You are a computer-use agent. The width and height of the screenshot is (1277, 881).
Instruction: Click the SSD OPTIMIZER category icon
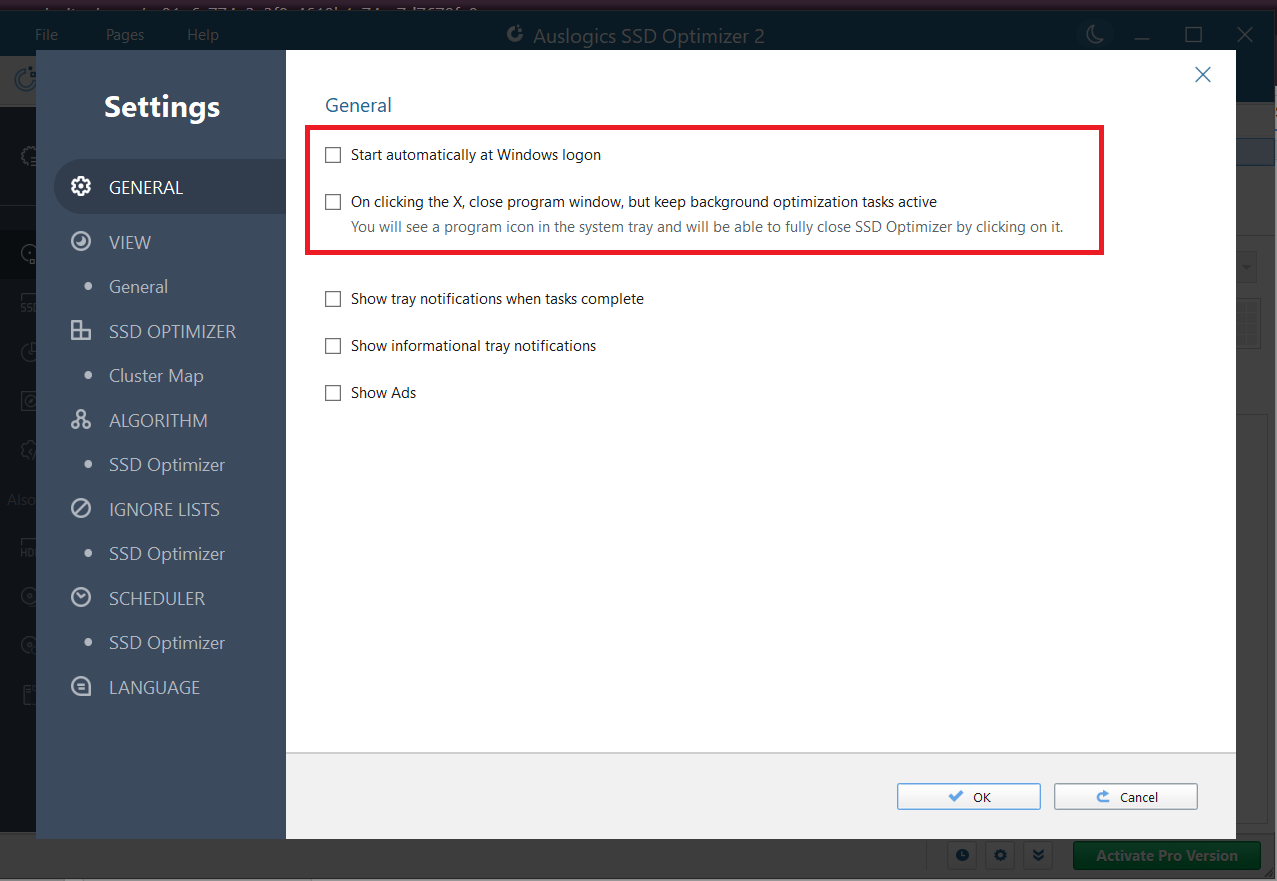tap(80, 330)
